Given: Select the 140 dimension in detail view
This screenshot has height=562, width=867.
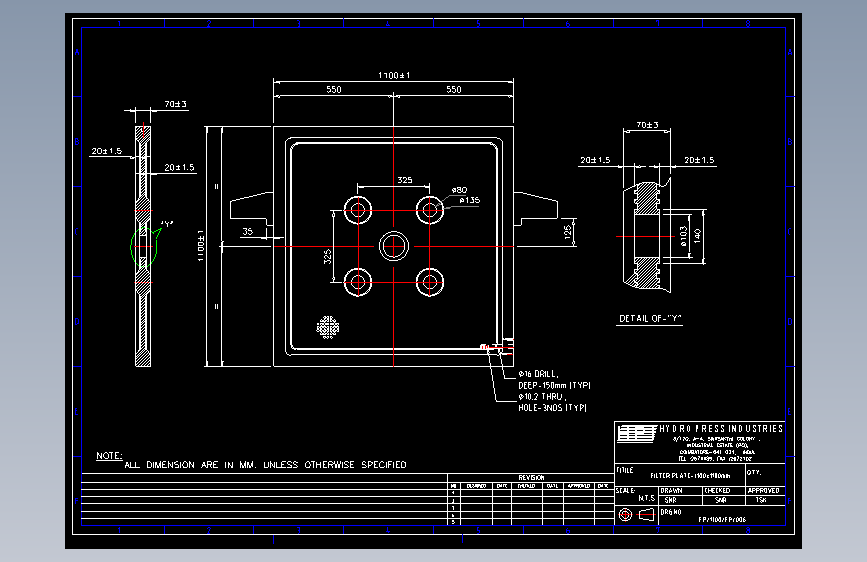Looking at the screenshot, I should (697, 236).
